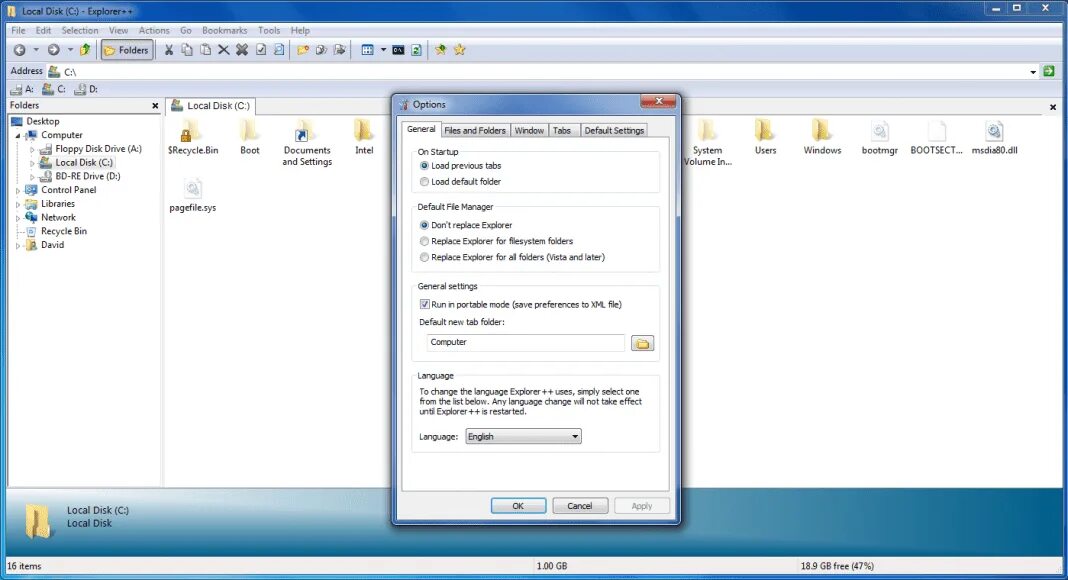The image size is (1068, 580).
Task: Open the Actions menu
Action: pyautogui.click(x=154, y=30)
